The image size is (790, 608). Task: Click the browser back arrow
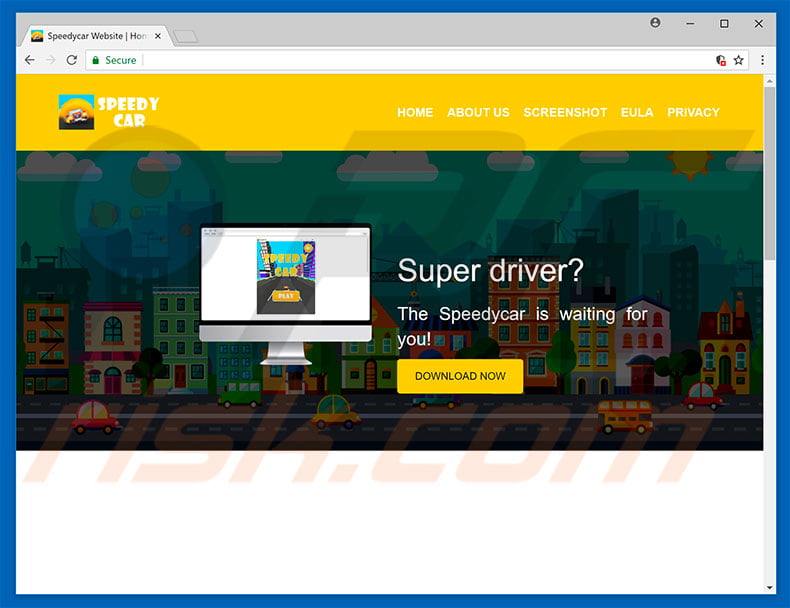(30, 60)
